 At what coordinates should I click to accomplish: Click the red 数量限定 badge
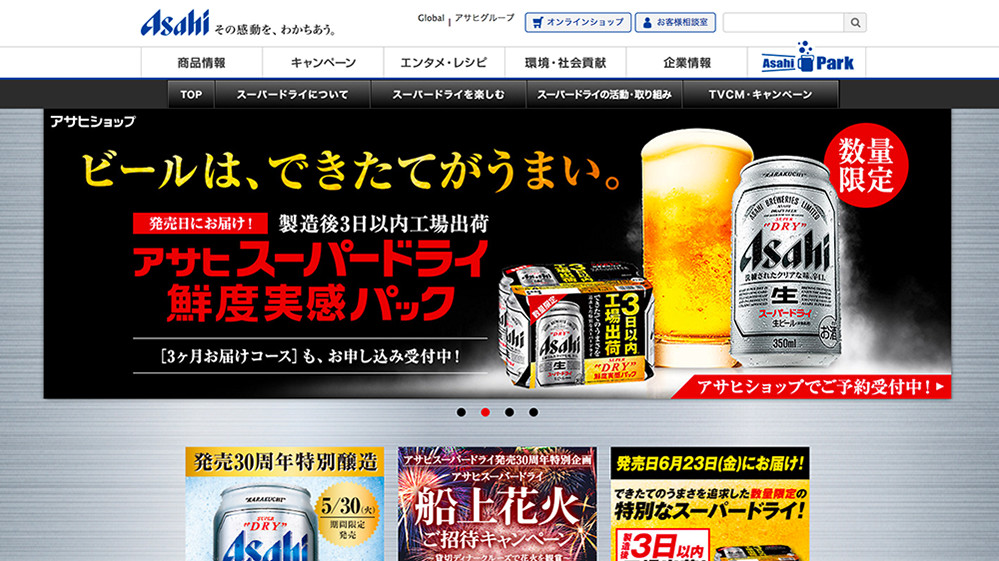point(865,165)
